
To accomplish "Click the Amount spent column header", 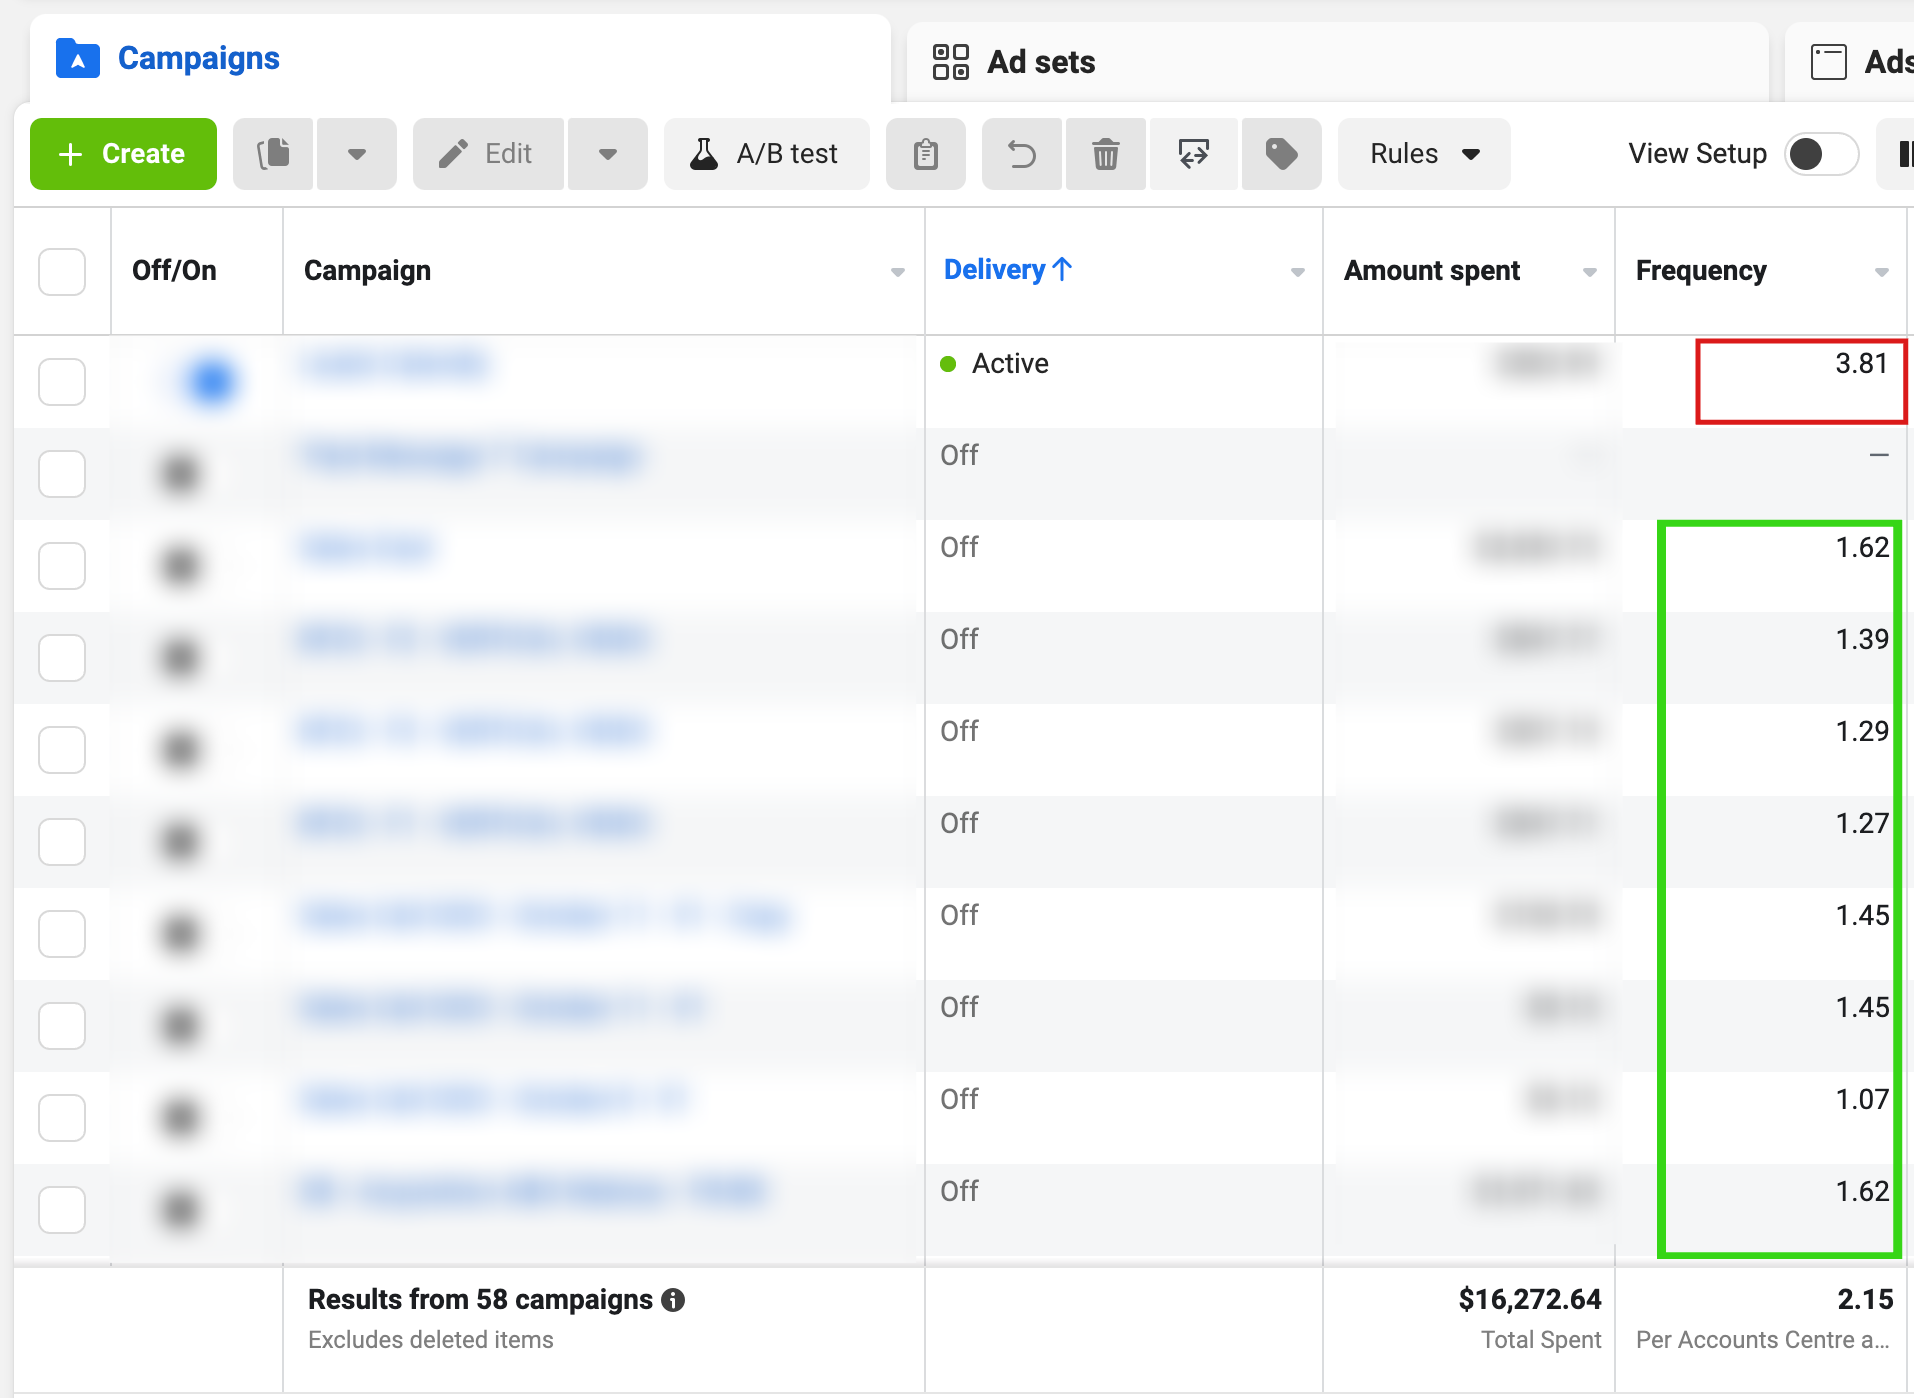I will coord(1431,271).
